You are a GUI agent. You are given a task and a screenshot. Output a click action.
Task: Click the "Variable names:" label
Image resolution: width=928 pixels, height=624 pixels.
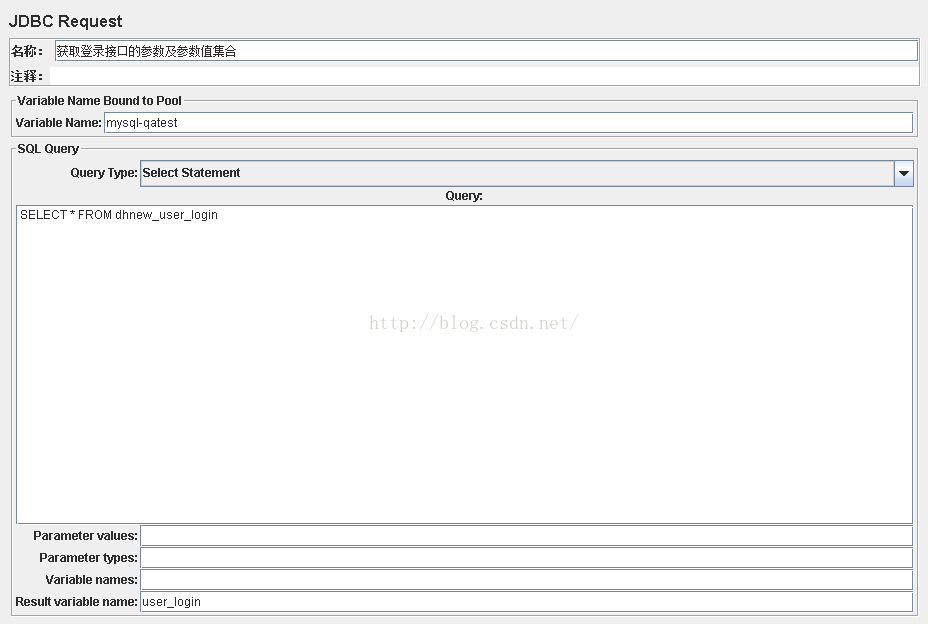pos(91,580)
